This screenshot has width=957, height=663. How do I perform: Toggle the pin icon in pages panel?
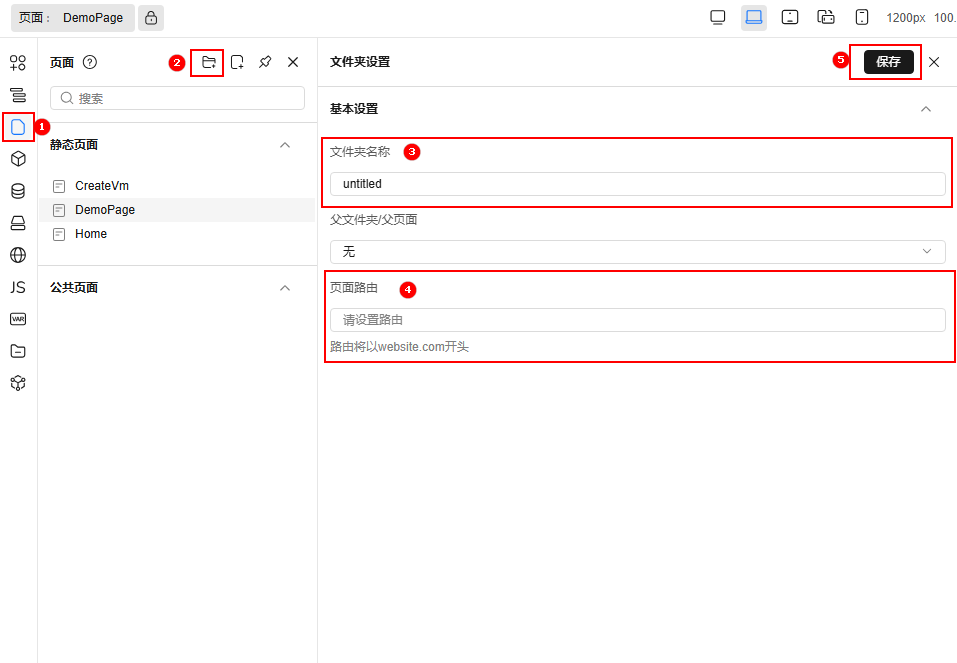tap(264, 61)
